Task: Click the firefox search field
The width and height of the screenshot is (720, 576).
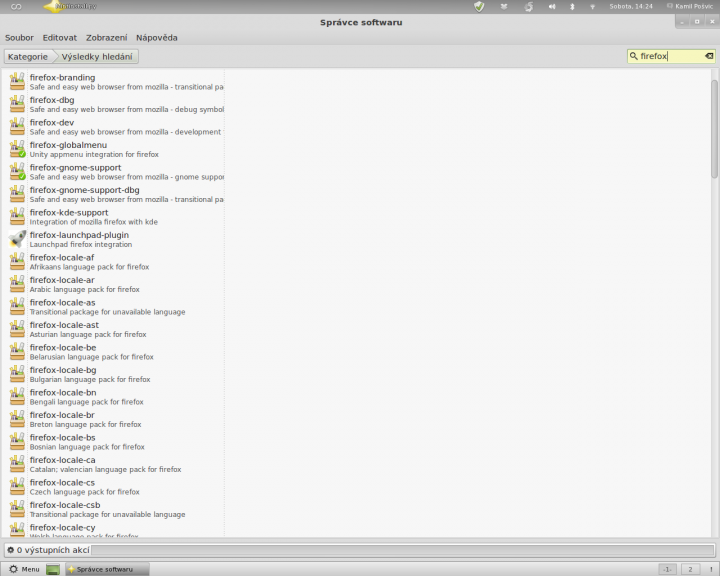Action: pos(671,56)
